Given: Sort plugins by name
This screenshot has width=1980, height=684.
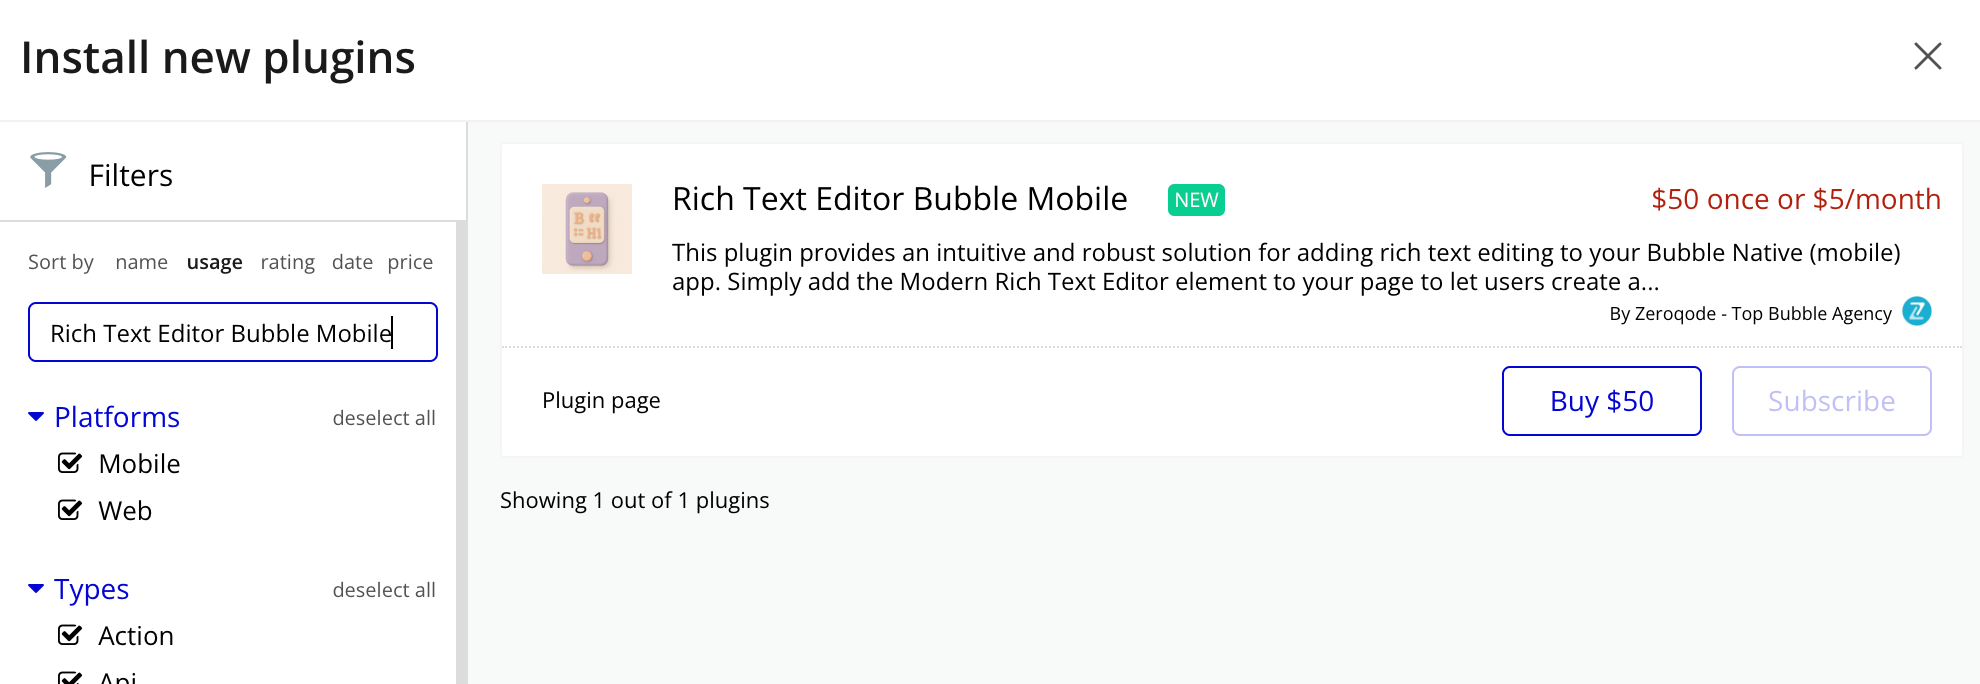Looking at the screenshot, I should [141, 262].
